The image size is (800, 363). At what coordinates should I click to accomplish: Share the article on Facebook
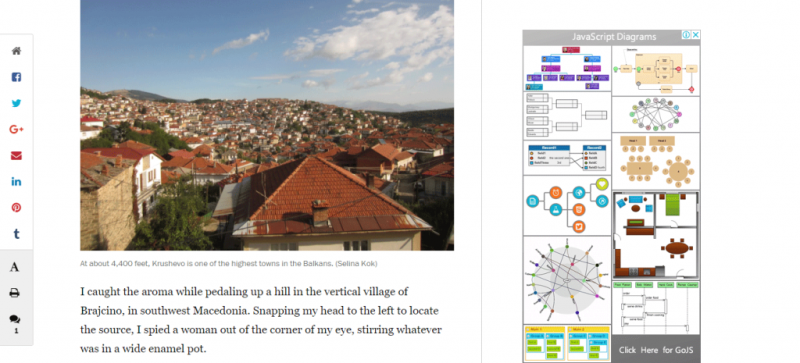16,77
